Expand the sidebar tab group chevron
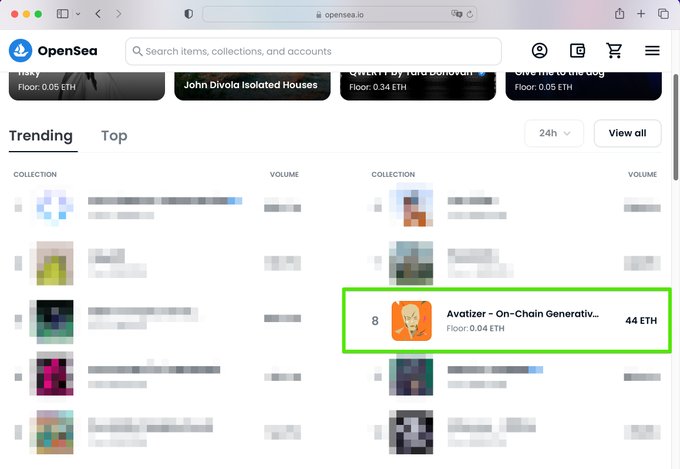 pos(78,14)
